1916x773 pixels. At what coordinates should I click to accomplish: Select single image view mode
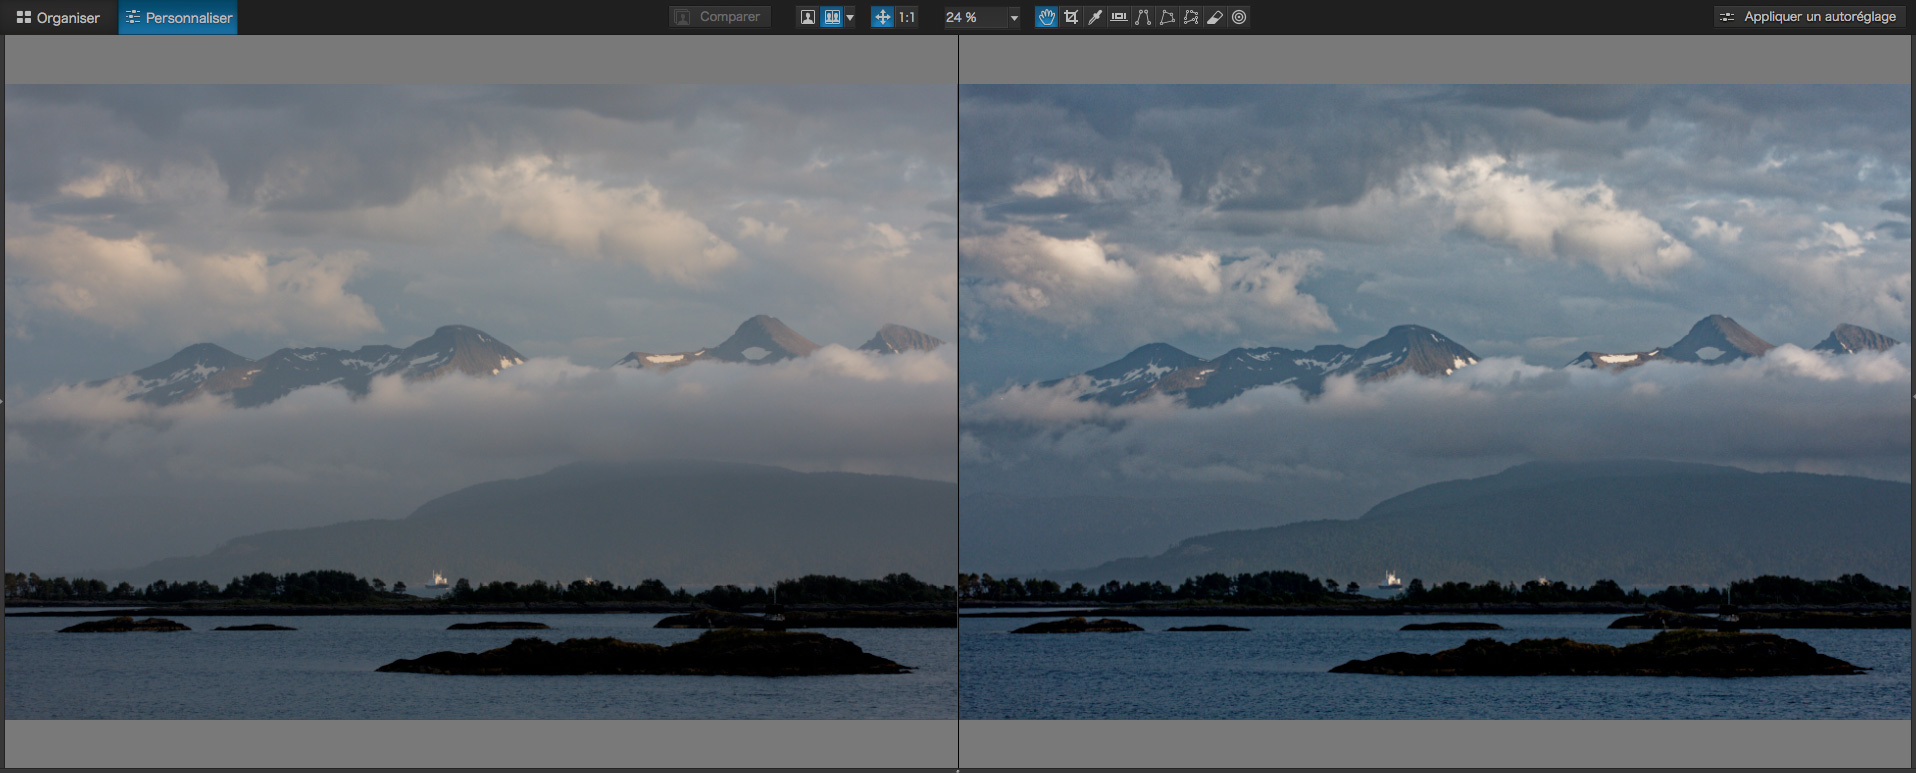tap(807, 17)
